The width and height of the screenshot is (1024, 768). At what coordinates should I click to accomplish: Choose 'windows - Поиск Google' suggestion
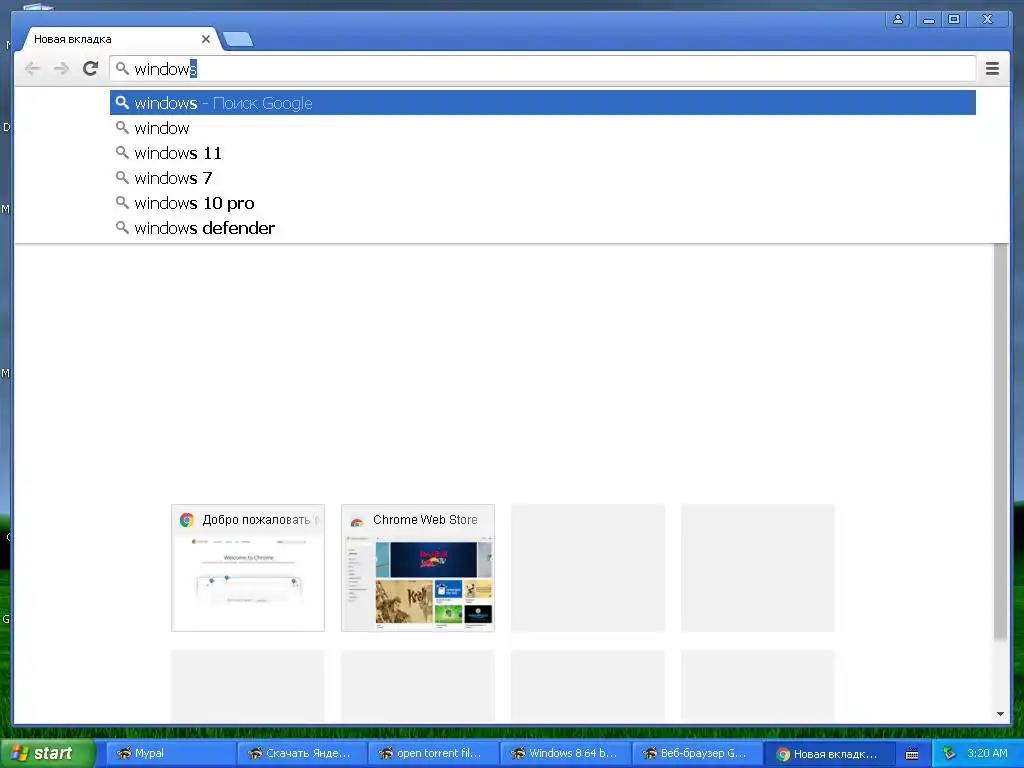(543, 103)
